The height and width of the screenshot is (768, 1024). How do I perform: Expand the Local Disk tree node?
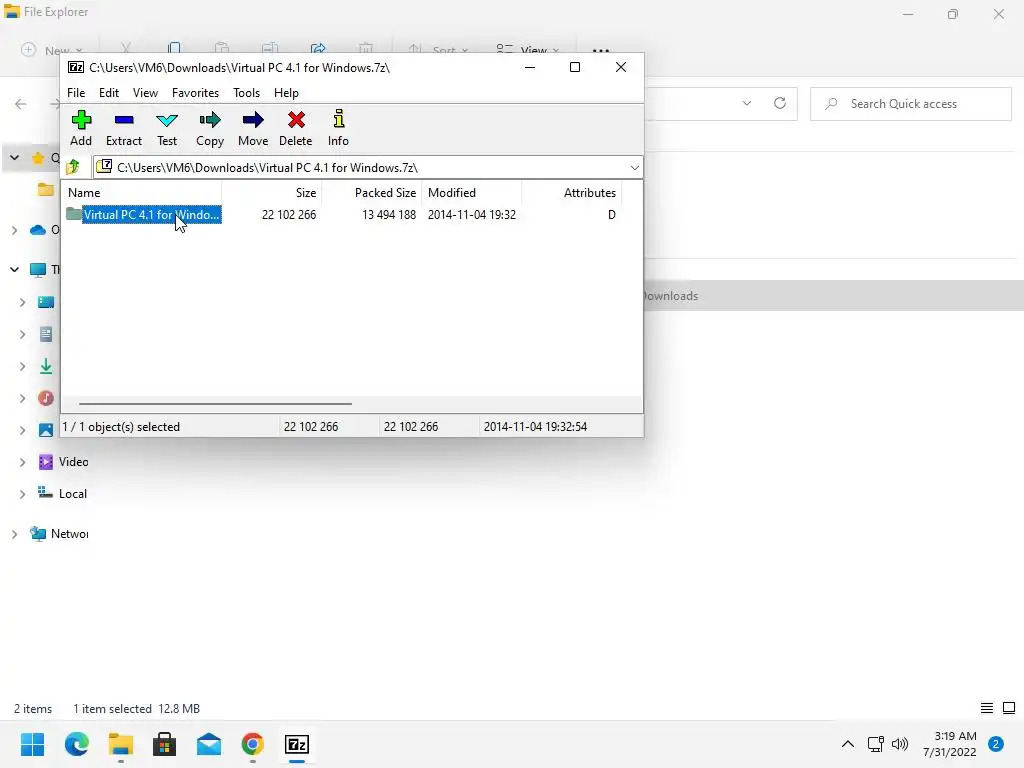point(22,494)
